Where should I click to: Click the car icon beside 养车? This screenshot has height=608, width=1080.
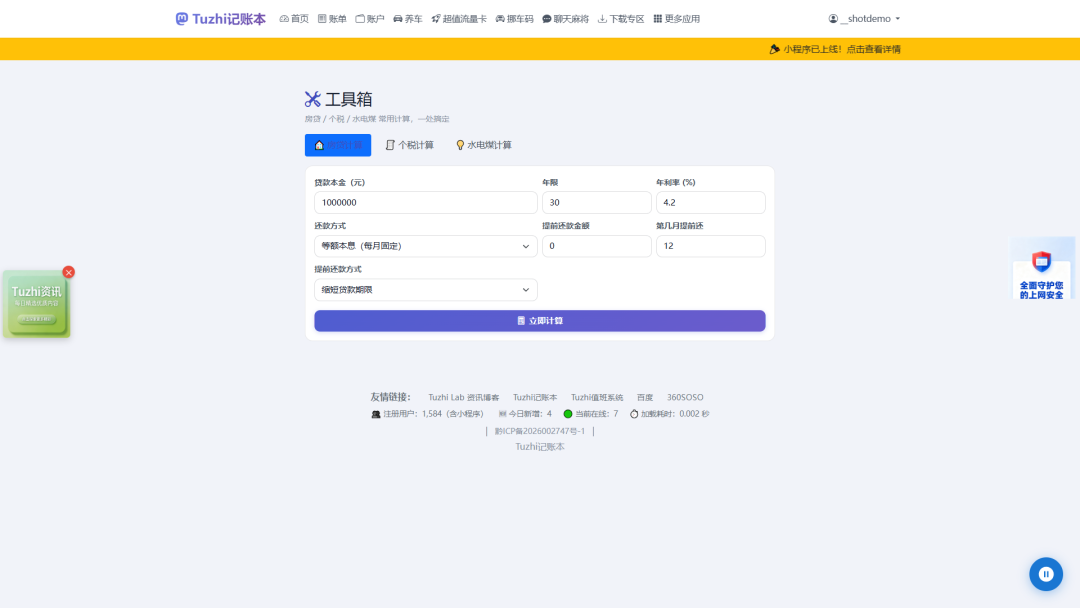397,19
